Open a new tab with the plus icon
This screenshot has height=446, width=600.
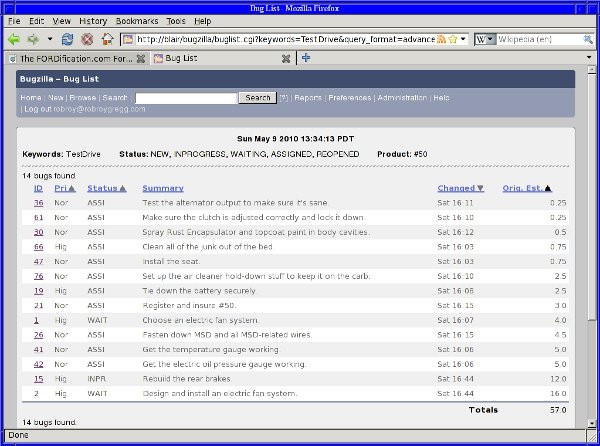click(x=306, y=58)
